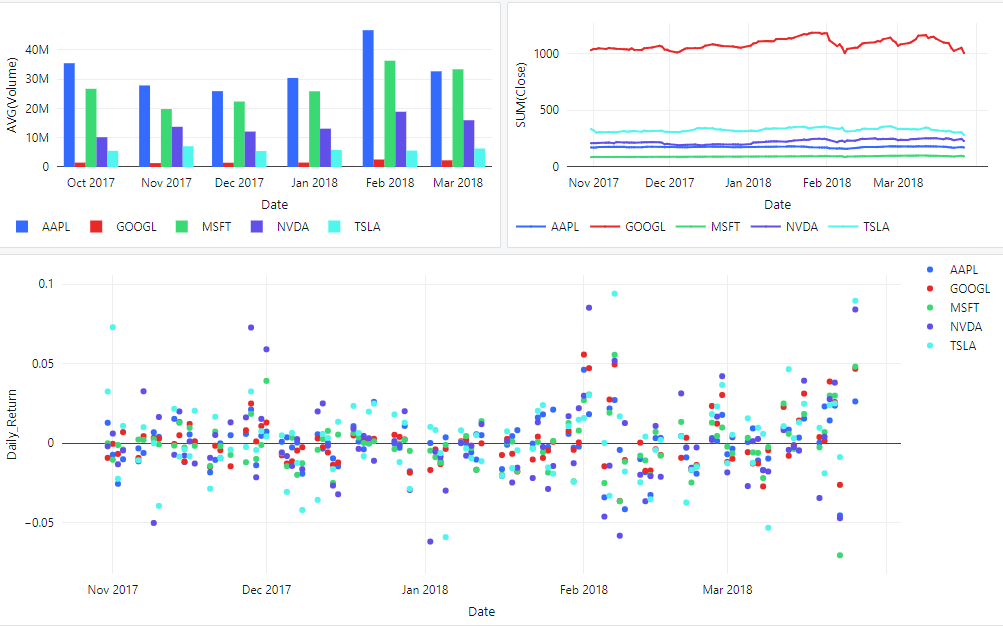Toggle MSFT line in SUM(Close) chart legend
The height and width of the screenshot is (626, 1003).
(708, 226)
